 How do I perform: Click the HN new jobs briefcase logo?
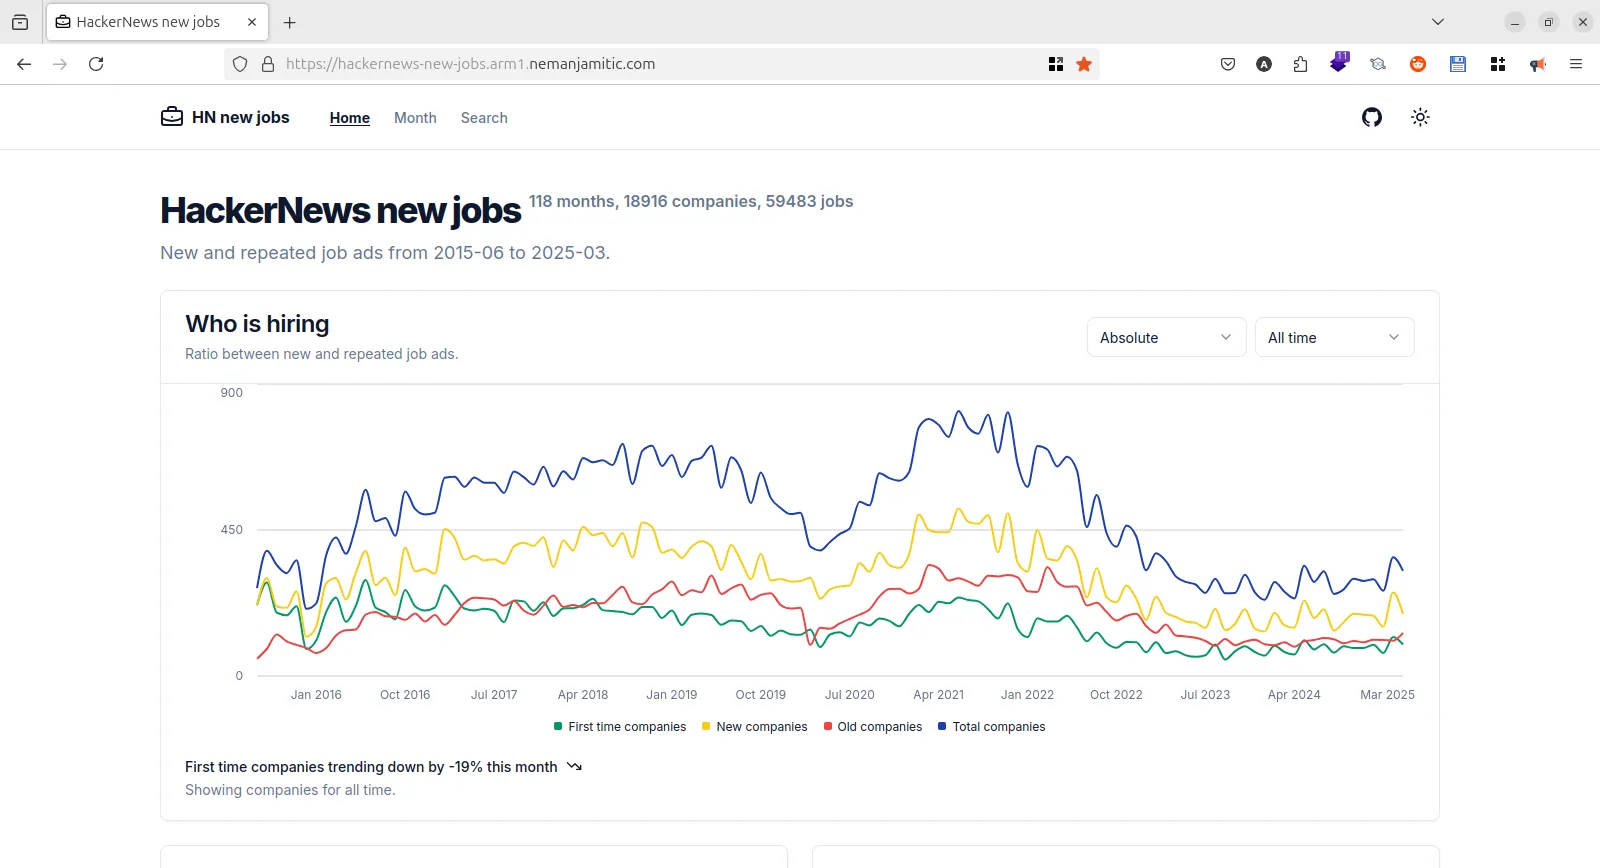pyautogui.click(x=172, y=117)
